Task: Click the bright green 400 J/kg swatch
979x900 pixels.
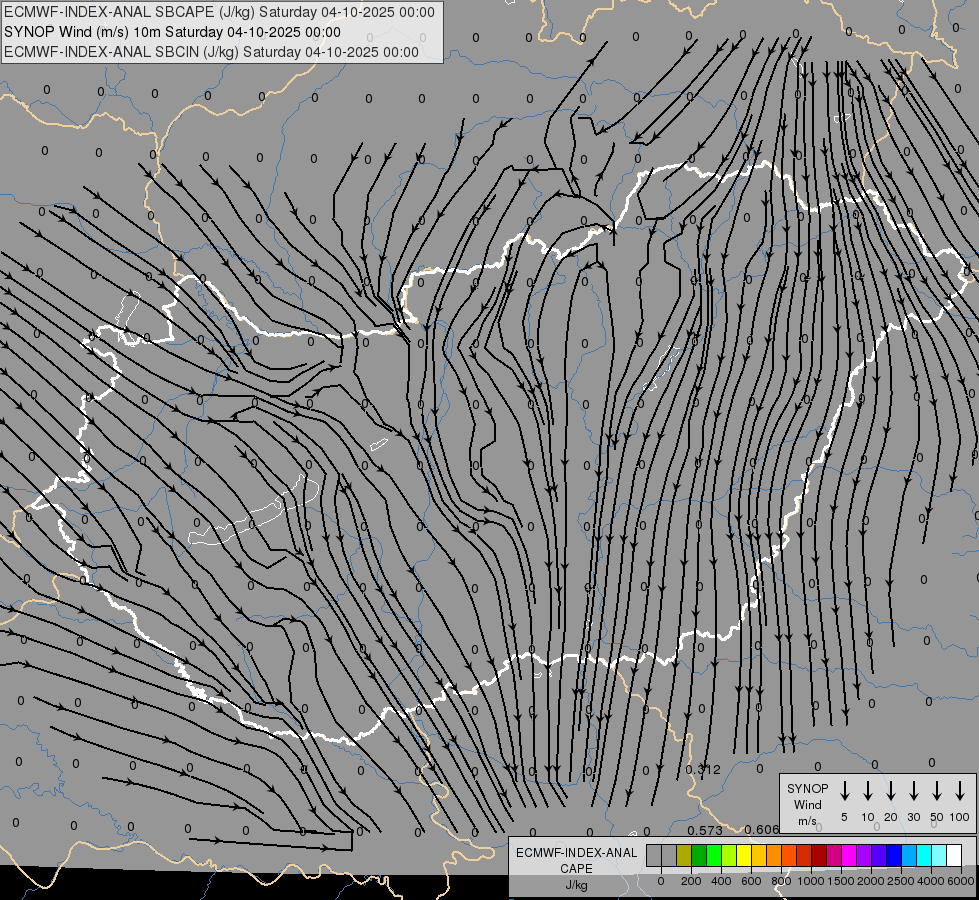Action: coord(714,855)
